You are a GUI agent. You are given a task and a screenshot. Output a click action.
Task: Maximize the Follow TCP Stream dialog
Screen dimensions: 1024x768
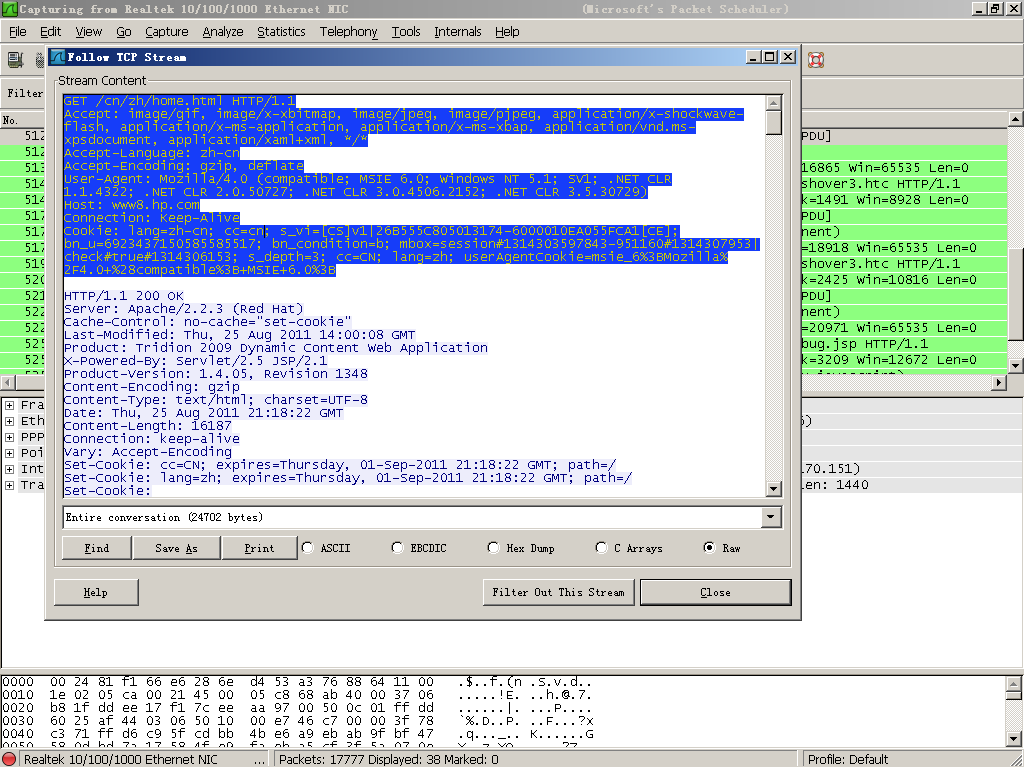click(771, 57)
